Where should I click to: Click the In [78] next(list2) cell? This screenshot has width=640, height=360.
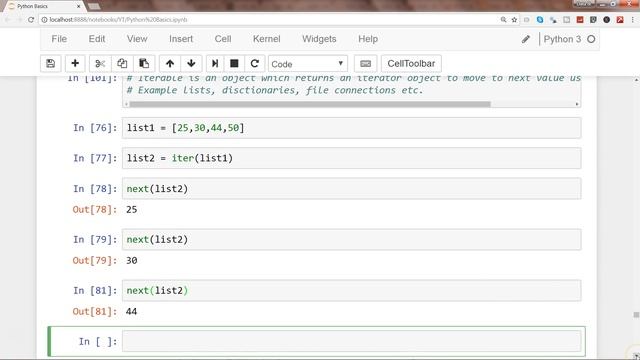coord(351,189)
